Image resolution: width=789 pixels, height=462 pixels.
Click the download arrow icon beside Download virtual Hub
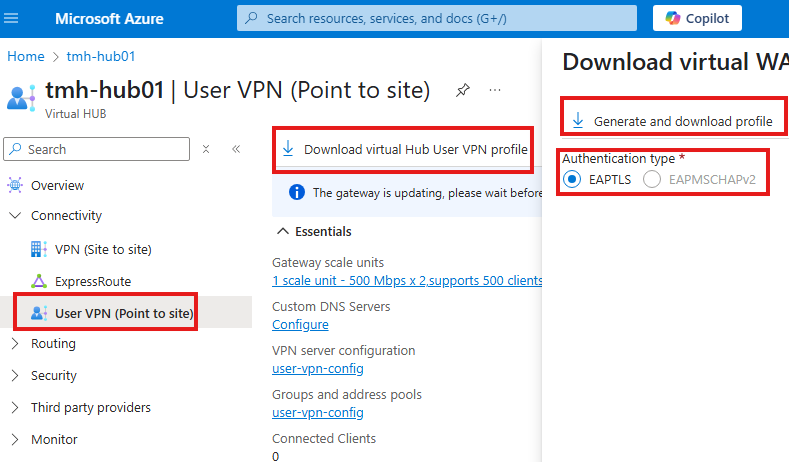click(288, 149)
